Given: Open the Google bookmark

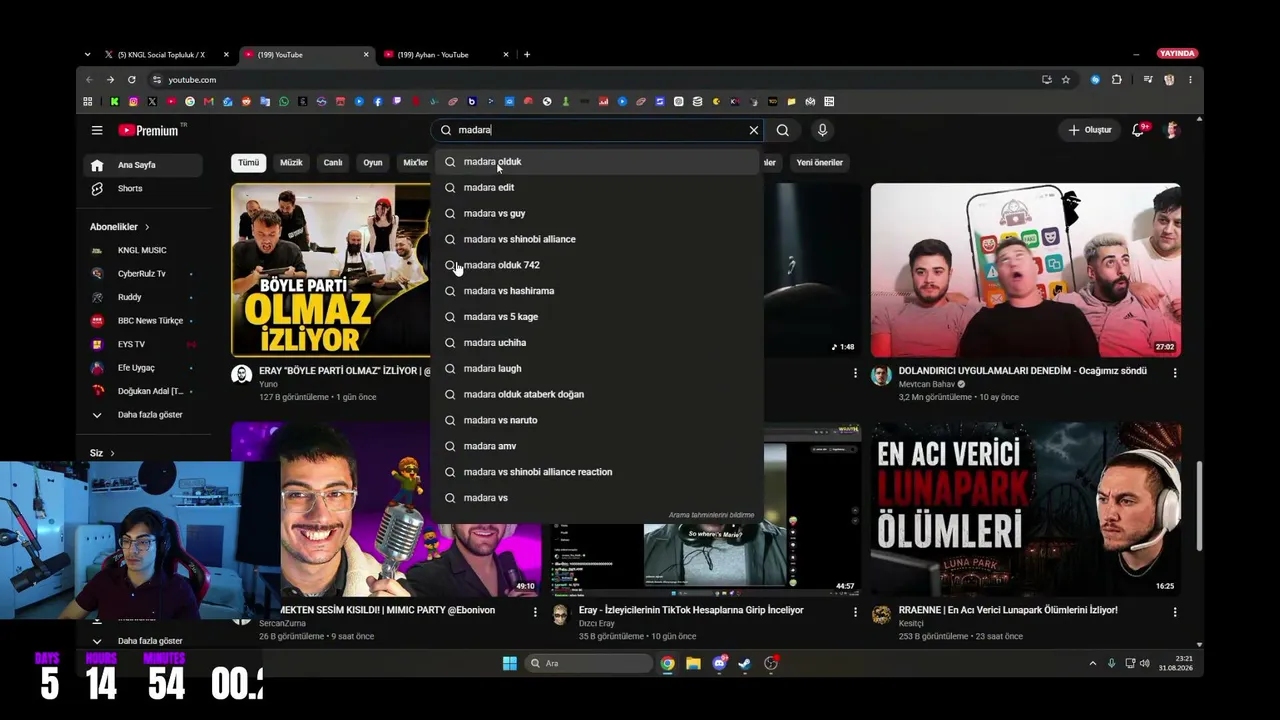Looking at the screenshot, I should (190, 101).
